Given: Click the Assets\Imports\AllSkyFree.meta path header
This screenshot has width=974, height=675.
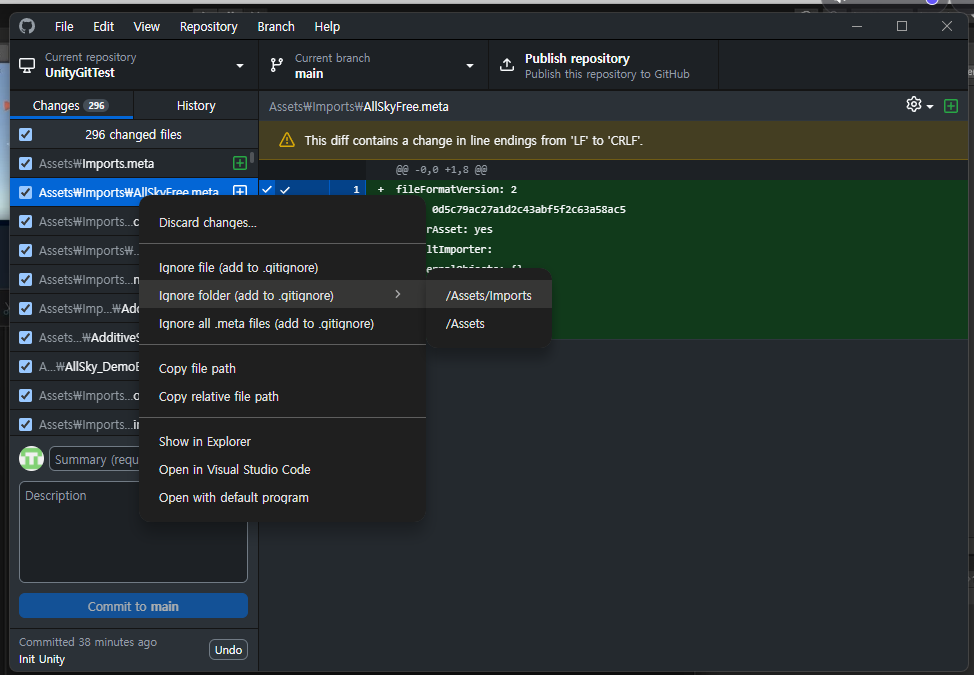Looking at the screenshot, I should [x=358, y=107].
